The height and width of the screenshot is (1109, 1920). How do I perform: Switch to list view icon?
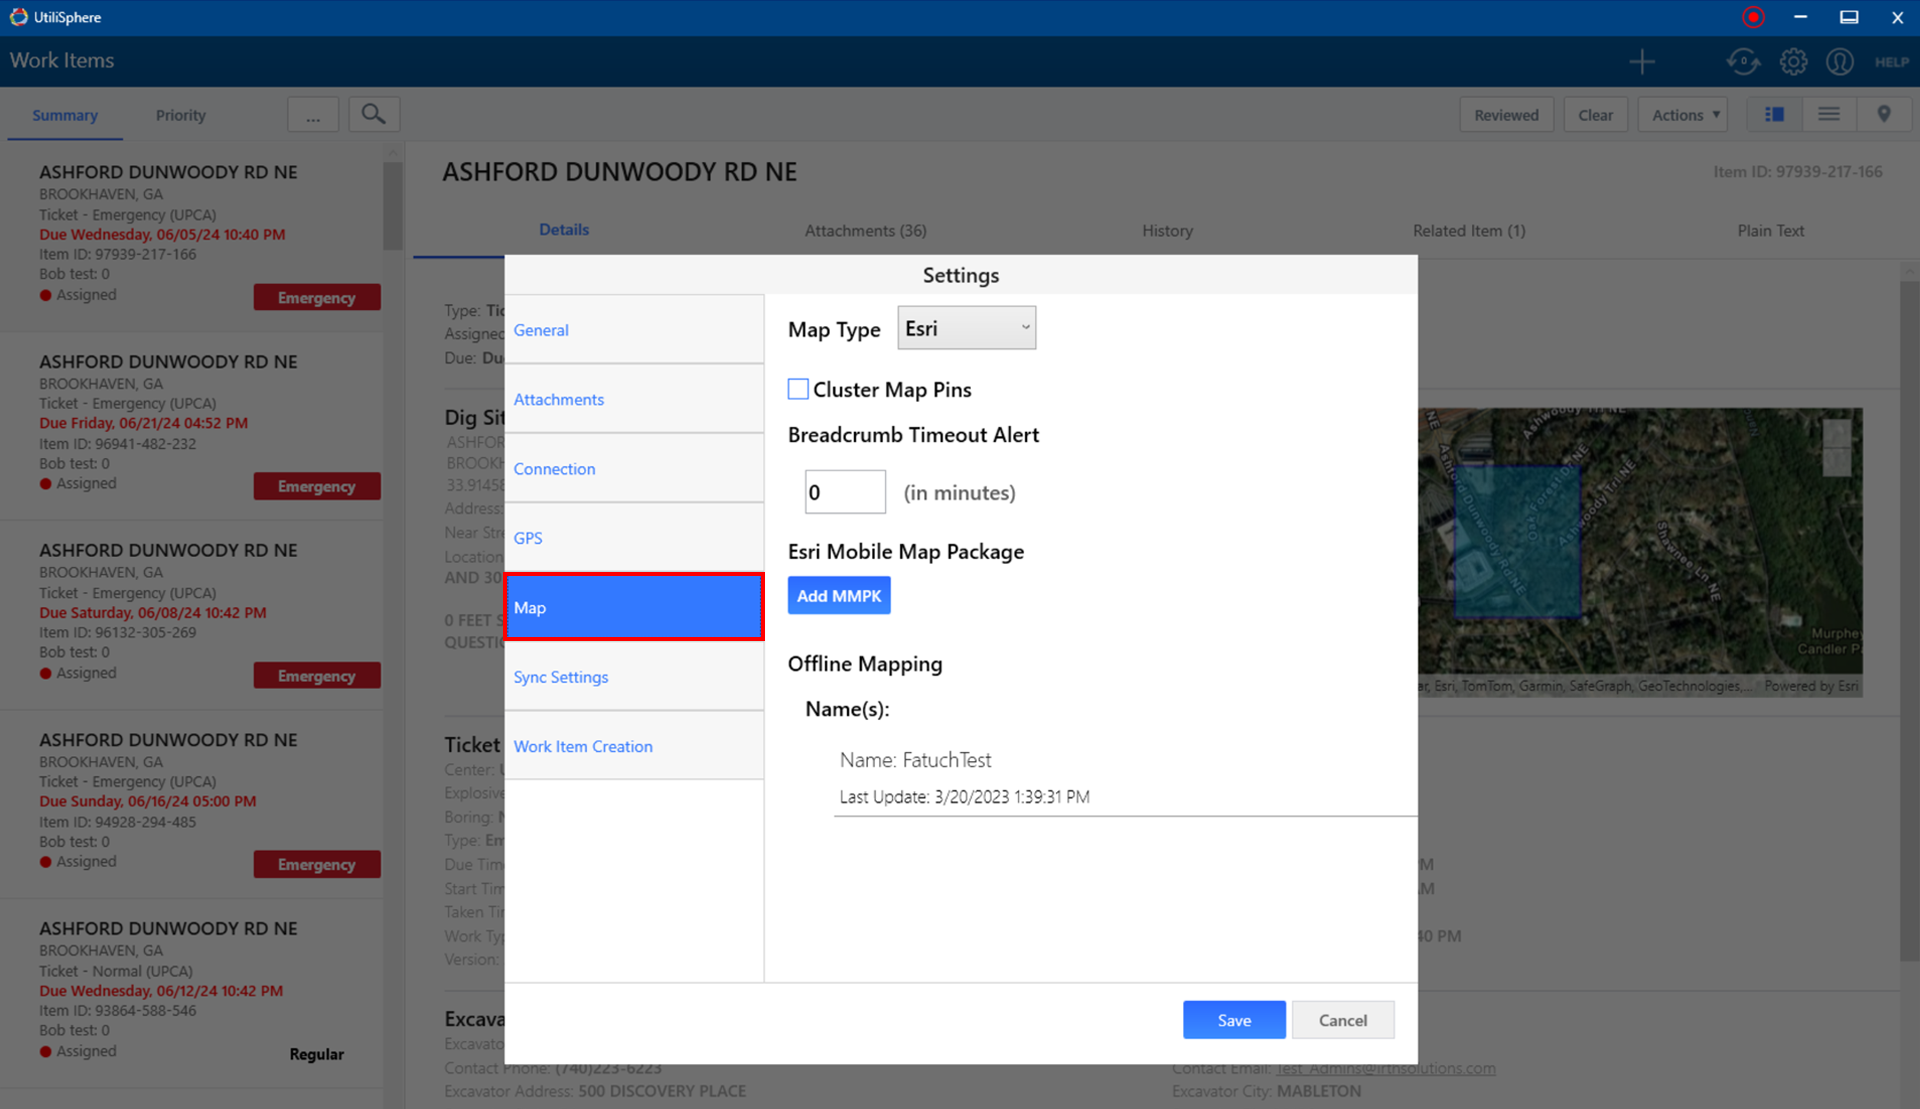tap(1829, 114)
